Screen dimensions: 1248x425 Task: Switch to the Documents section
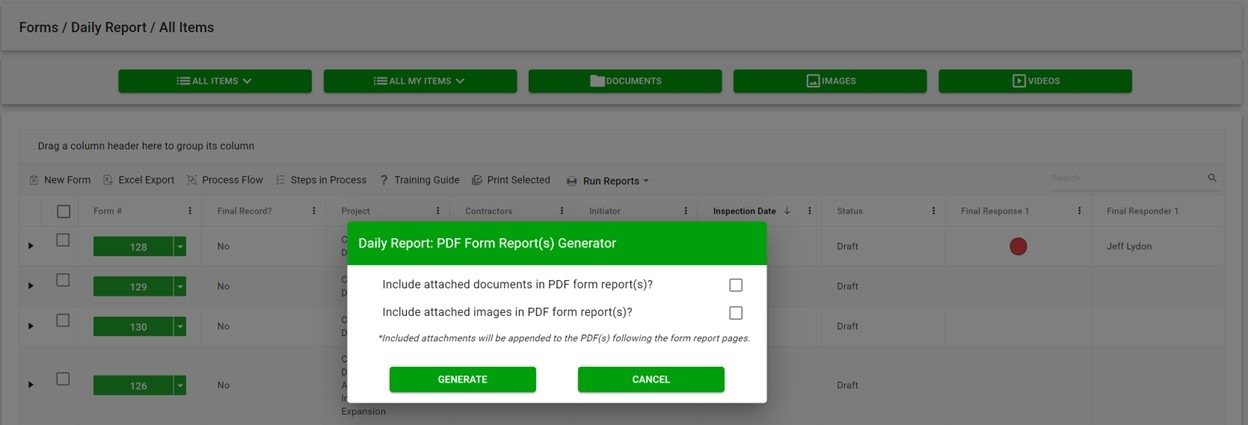click(625, 81)
